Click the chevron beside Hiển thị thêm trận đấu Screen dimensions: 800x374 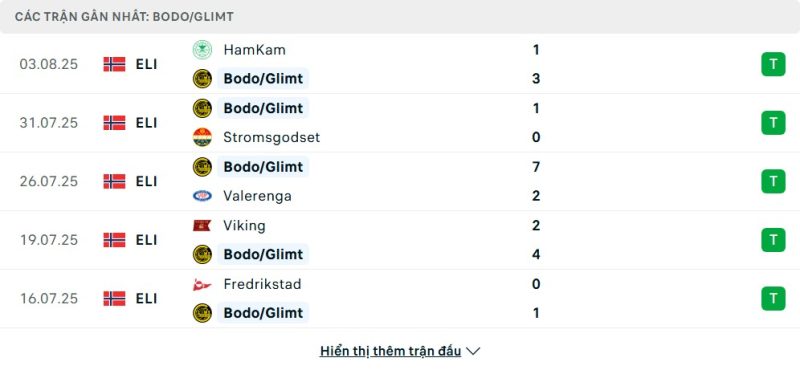473,352
